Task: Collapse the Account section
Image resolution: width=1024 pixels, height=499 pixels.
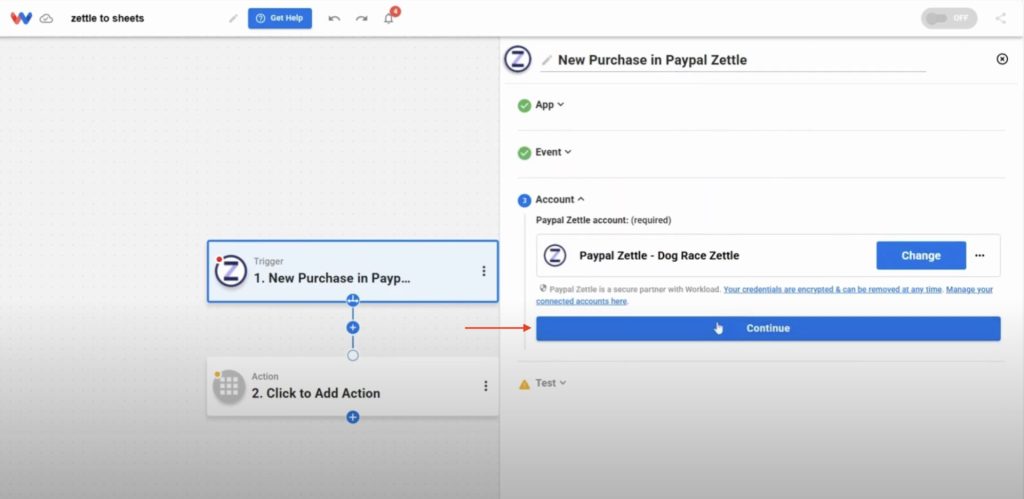Action: (560, 199)
